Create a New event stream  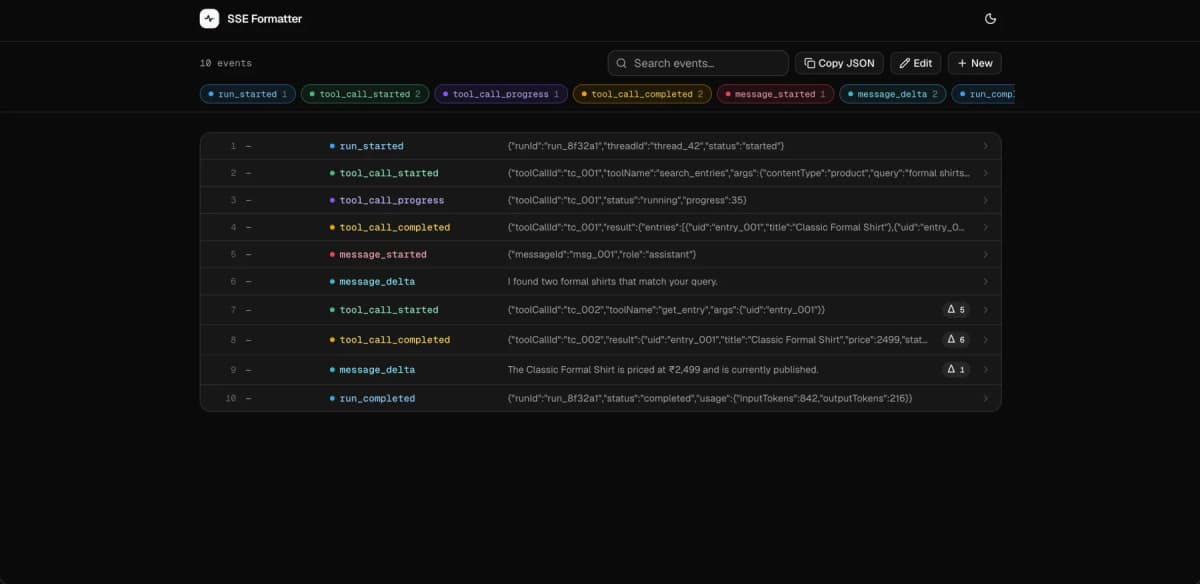tap(975, 63)
